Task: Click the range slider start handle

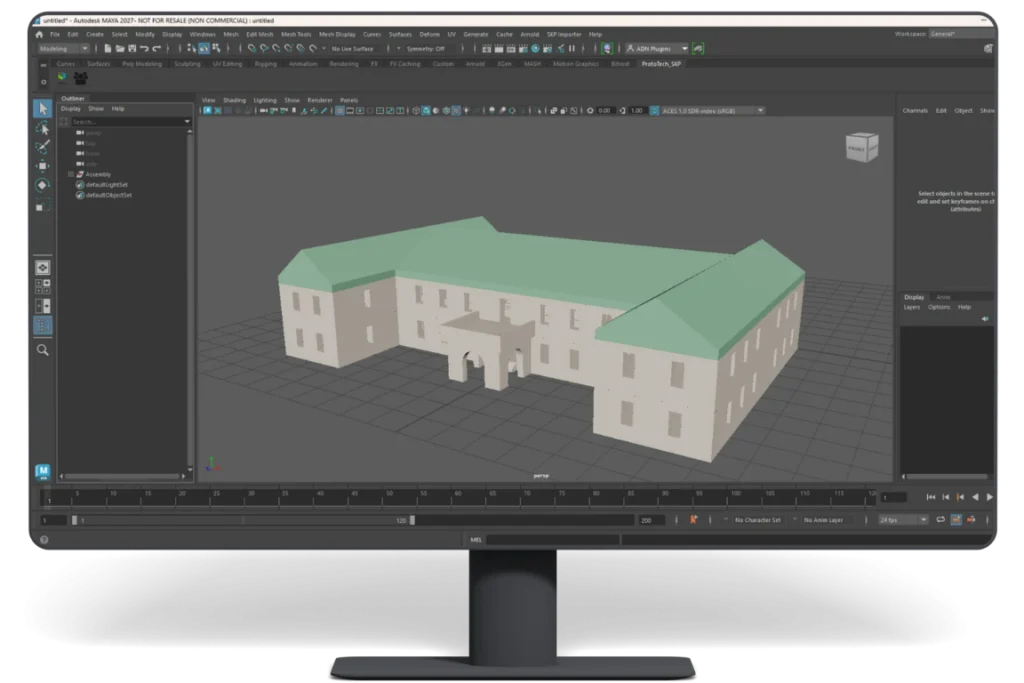Action: [74, 520]
